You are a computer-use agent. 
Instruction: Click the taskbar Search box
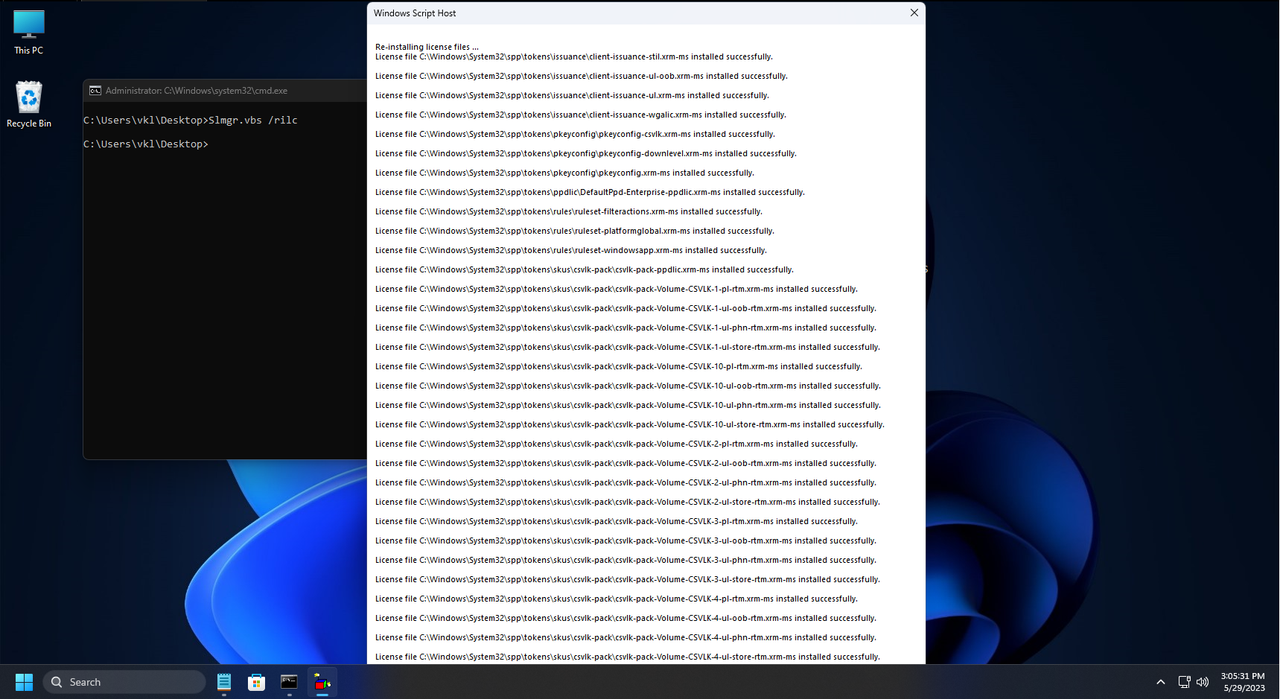124,682
